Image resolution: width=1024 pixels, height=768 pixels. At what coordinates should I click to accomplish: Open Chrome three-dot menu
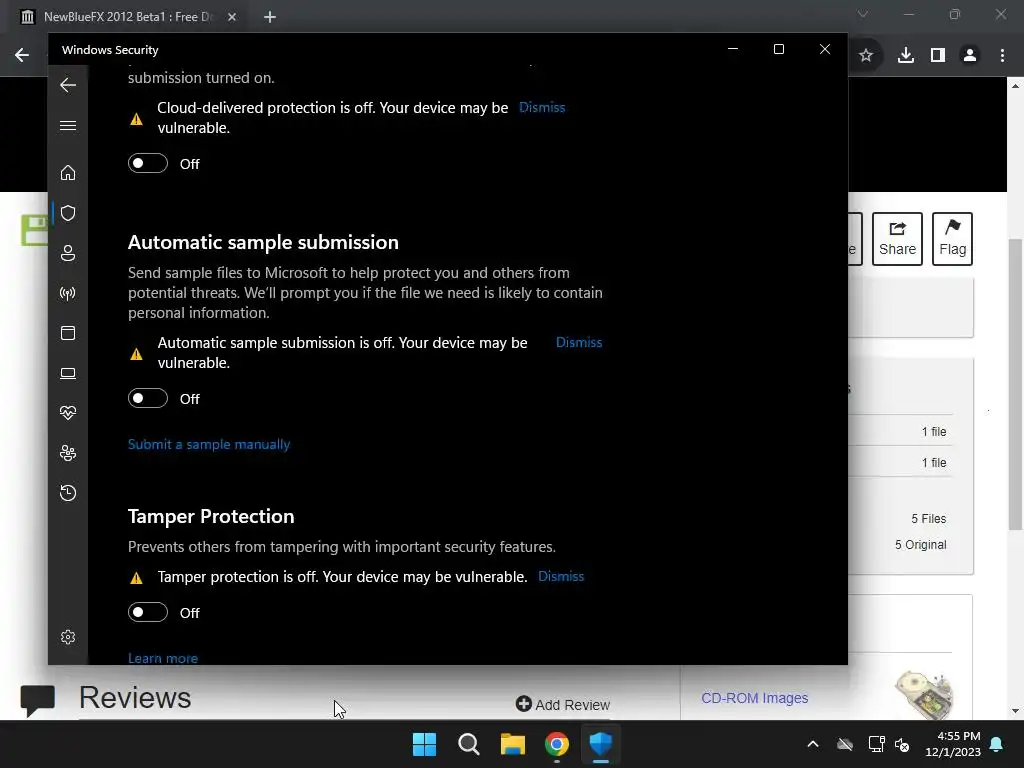[1002, 56]
